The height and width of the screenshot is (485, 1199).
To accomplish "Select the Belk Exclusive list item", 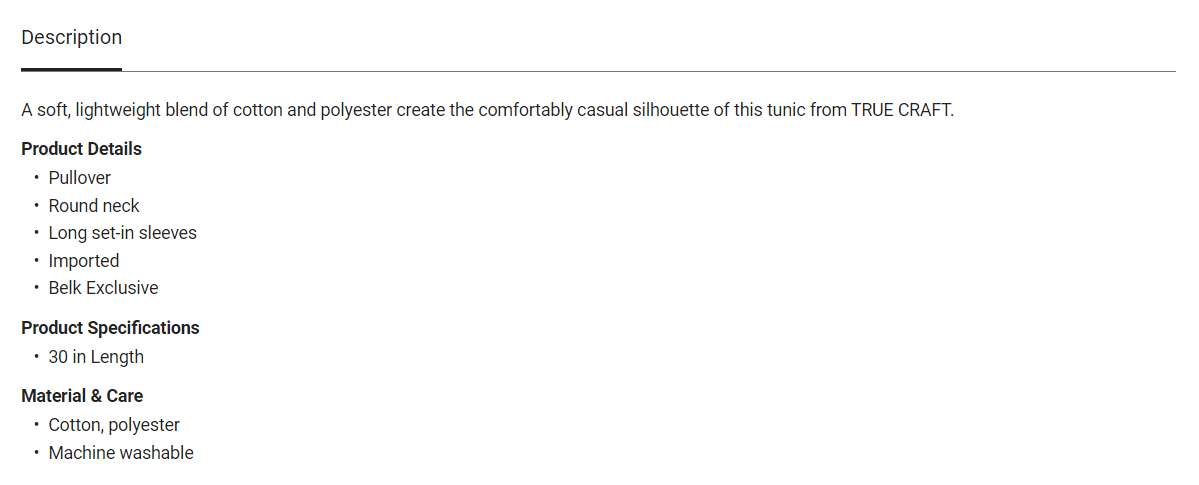I will coord(103,288).
